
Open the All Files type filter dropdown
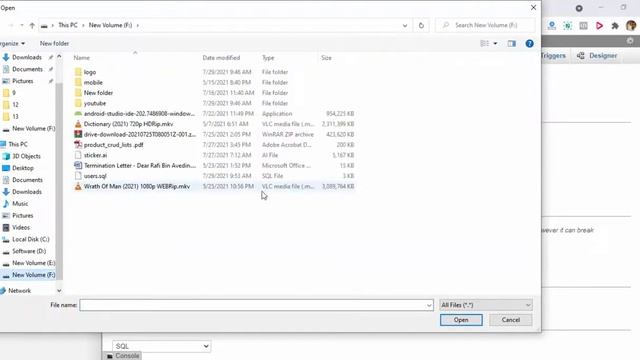[x=486, y=305]
